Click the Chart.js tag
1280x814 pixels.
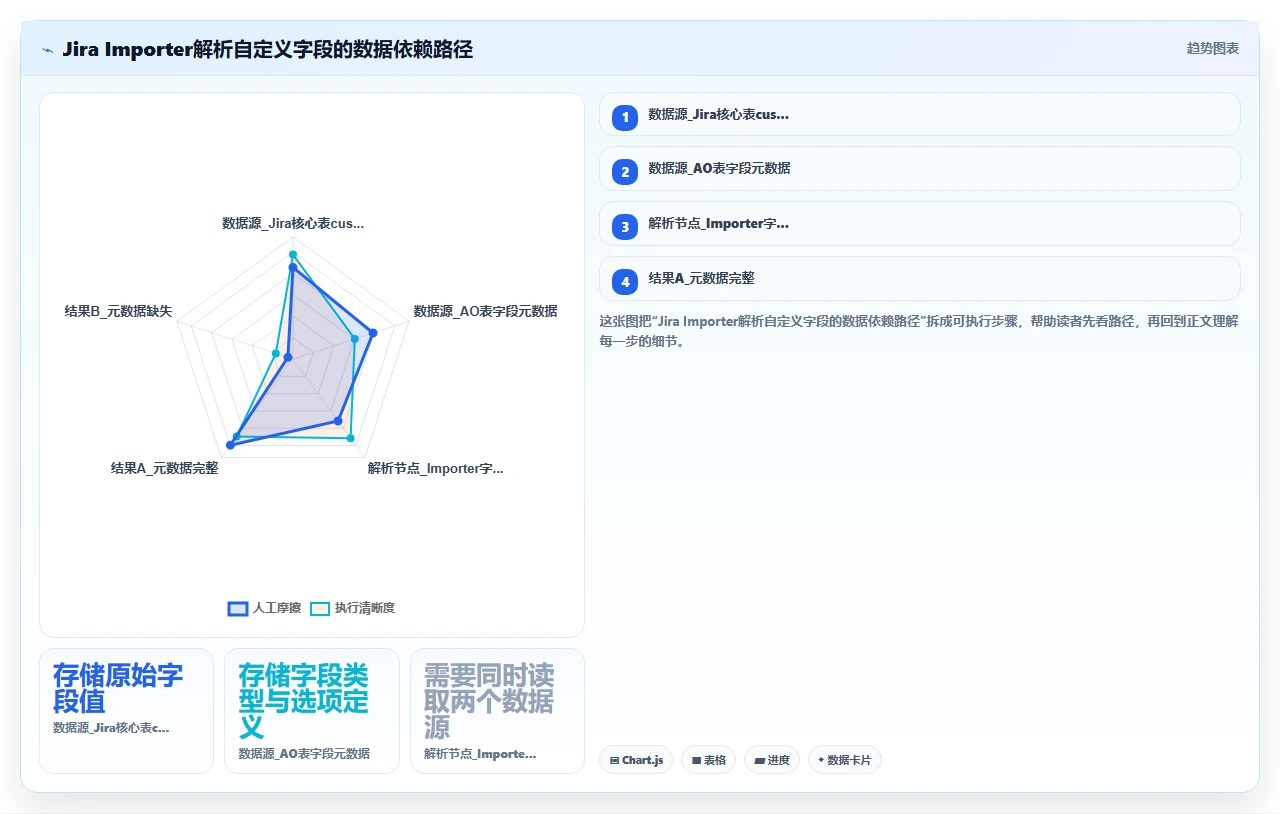click(x=636, y=760)
